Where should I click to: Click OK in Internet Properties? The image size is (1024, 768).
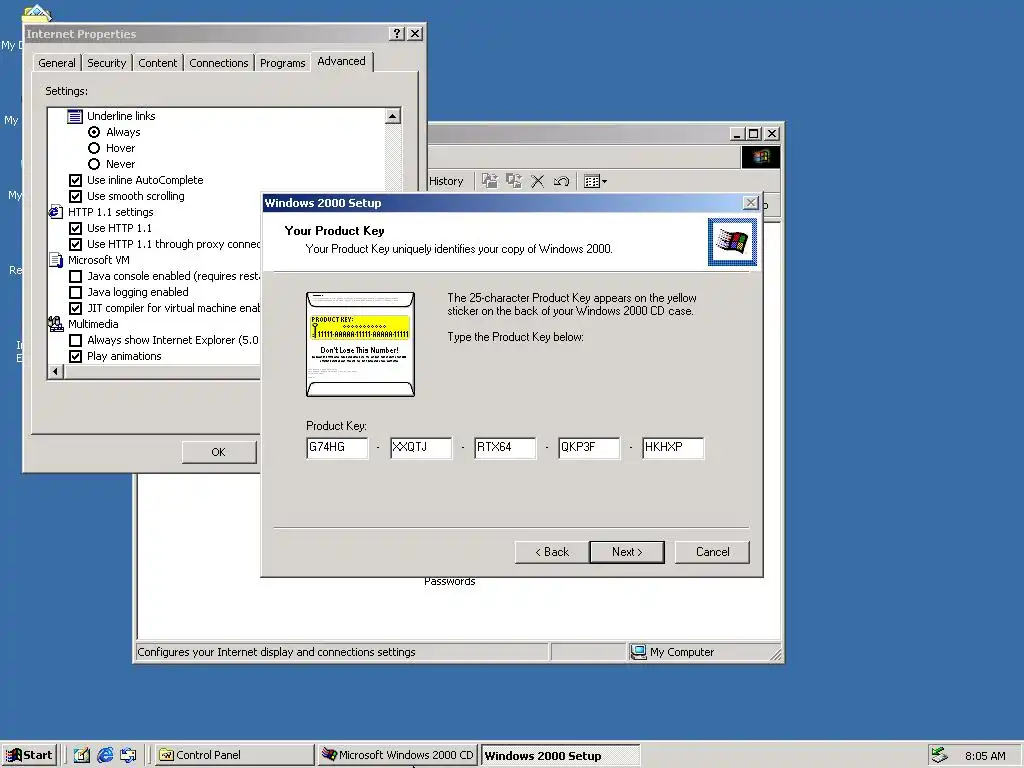click(219, 452)
